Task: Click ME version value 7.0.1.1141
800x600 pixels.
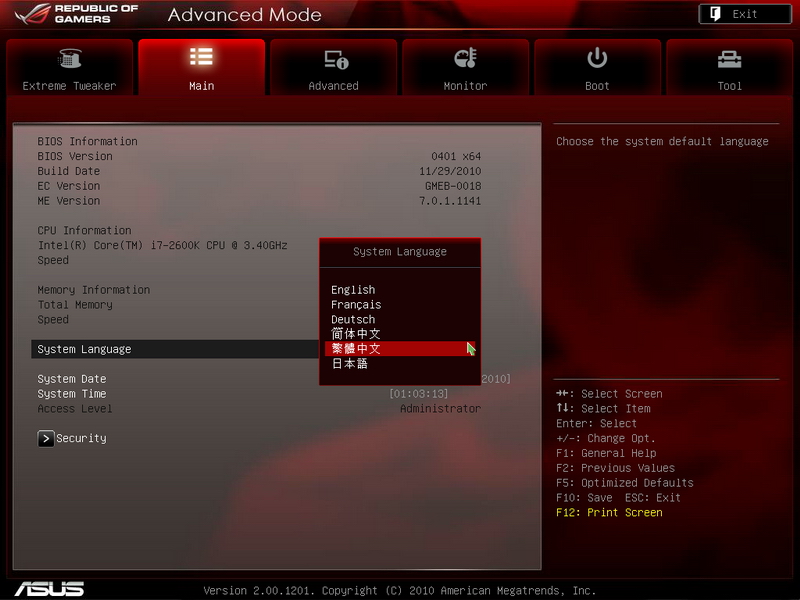Action: (450, 201)
